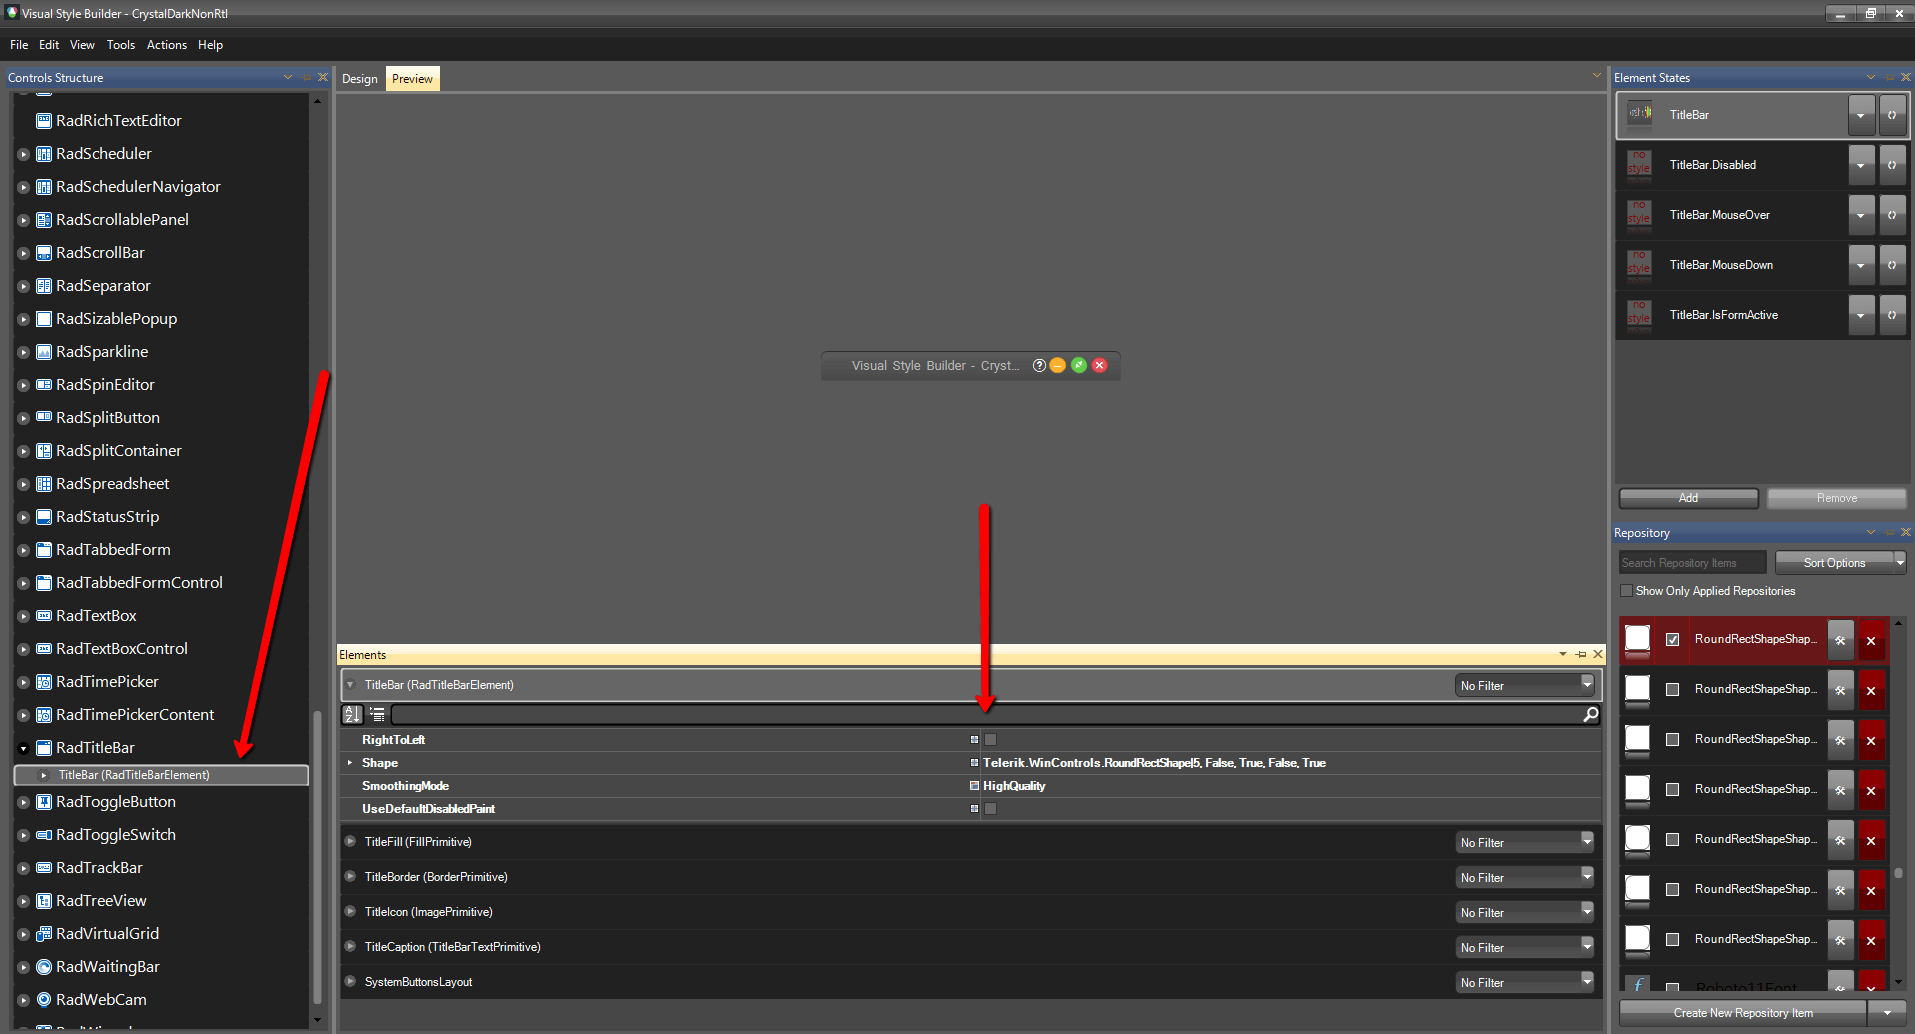This screenshot has width=1915, height=1034.
Task: Click the reset button for TitleBar.MouseDown state
Action: pos(1892,265)
